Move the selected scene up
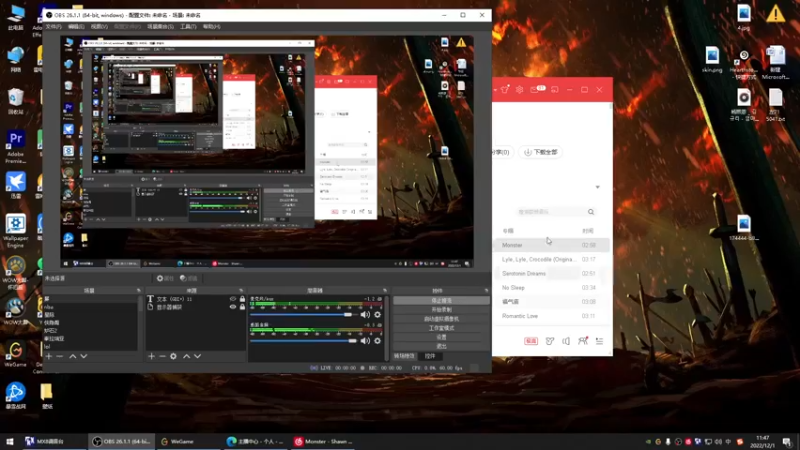The height and width of the screenshot is (450, 800). coord(72,356)
